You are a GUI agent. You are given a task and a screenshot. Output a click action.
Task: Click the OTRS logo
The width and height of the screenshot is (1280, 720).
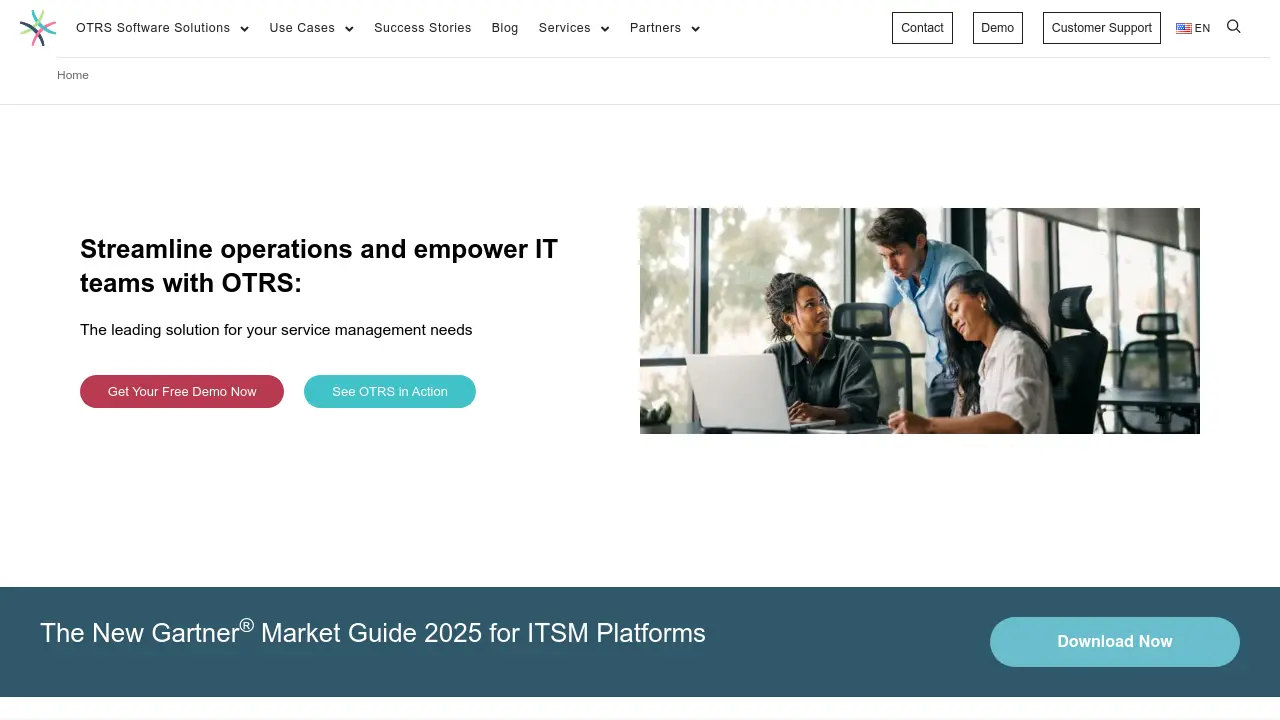pyautogui.click(x=37, y=28)
